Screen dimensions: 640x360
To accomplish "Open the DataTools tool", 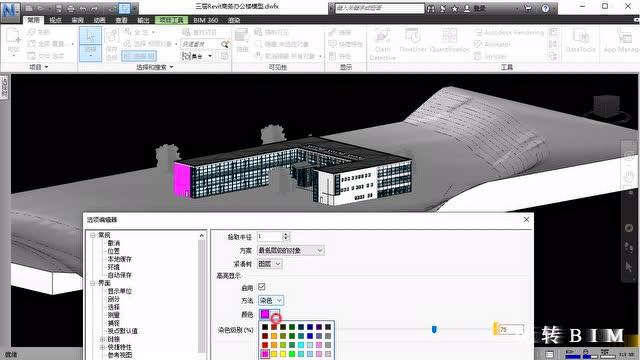I will 580,41.
